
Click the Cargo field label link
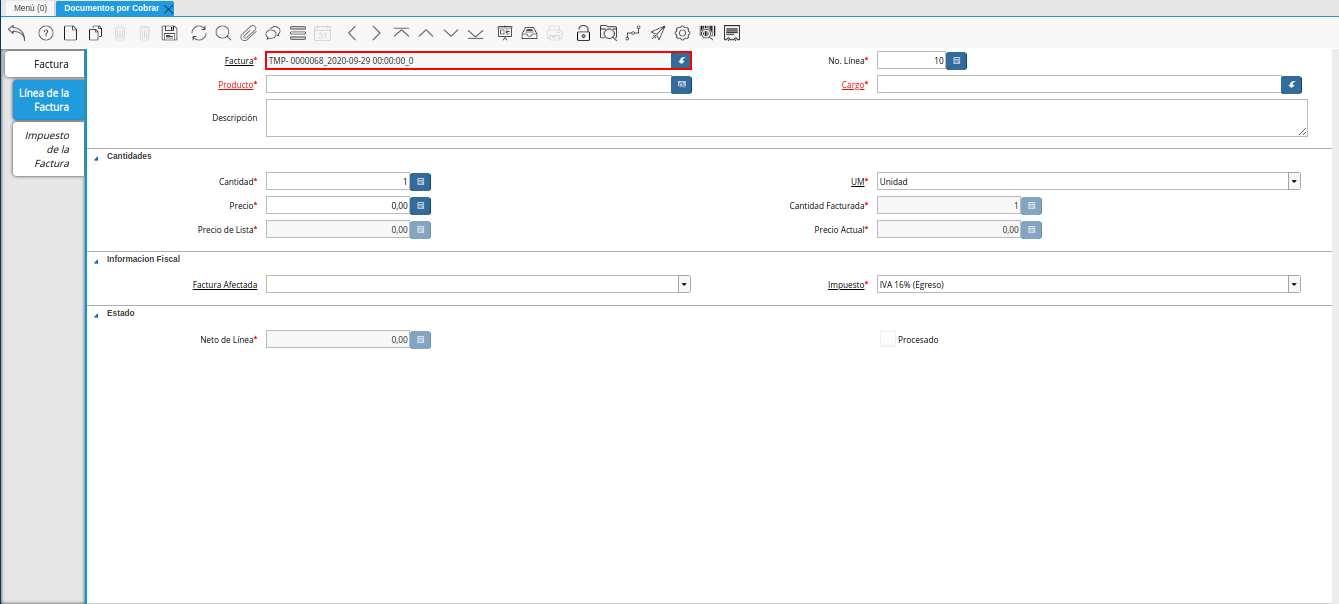852,85
